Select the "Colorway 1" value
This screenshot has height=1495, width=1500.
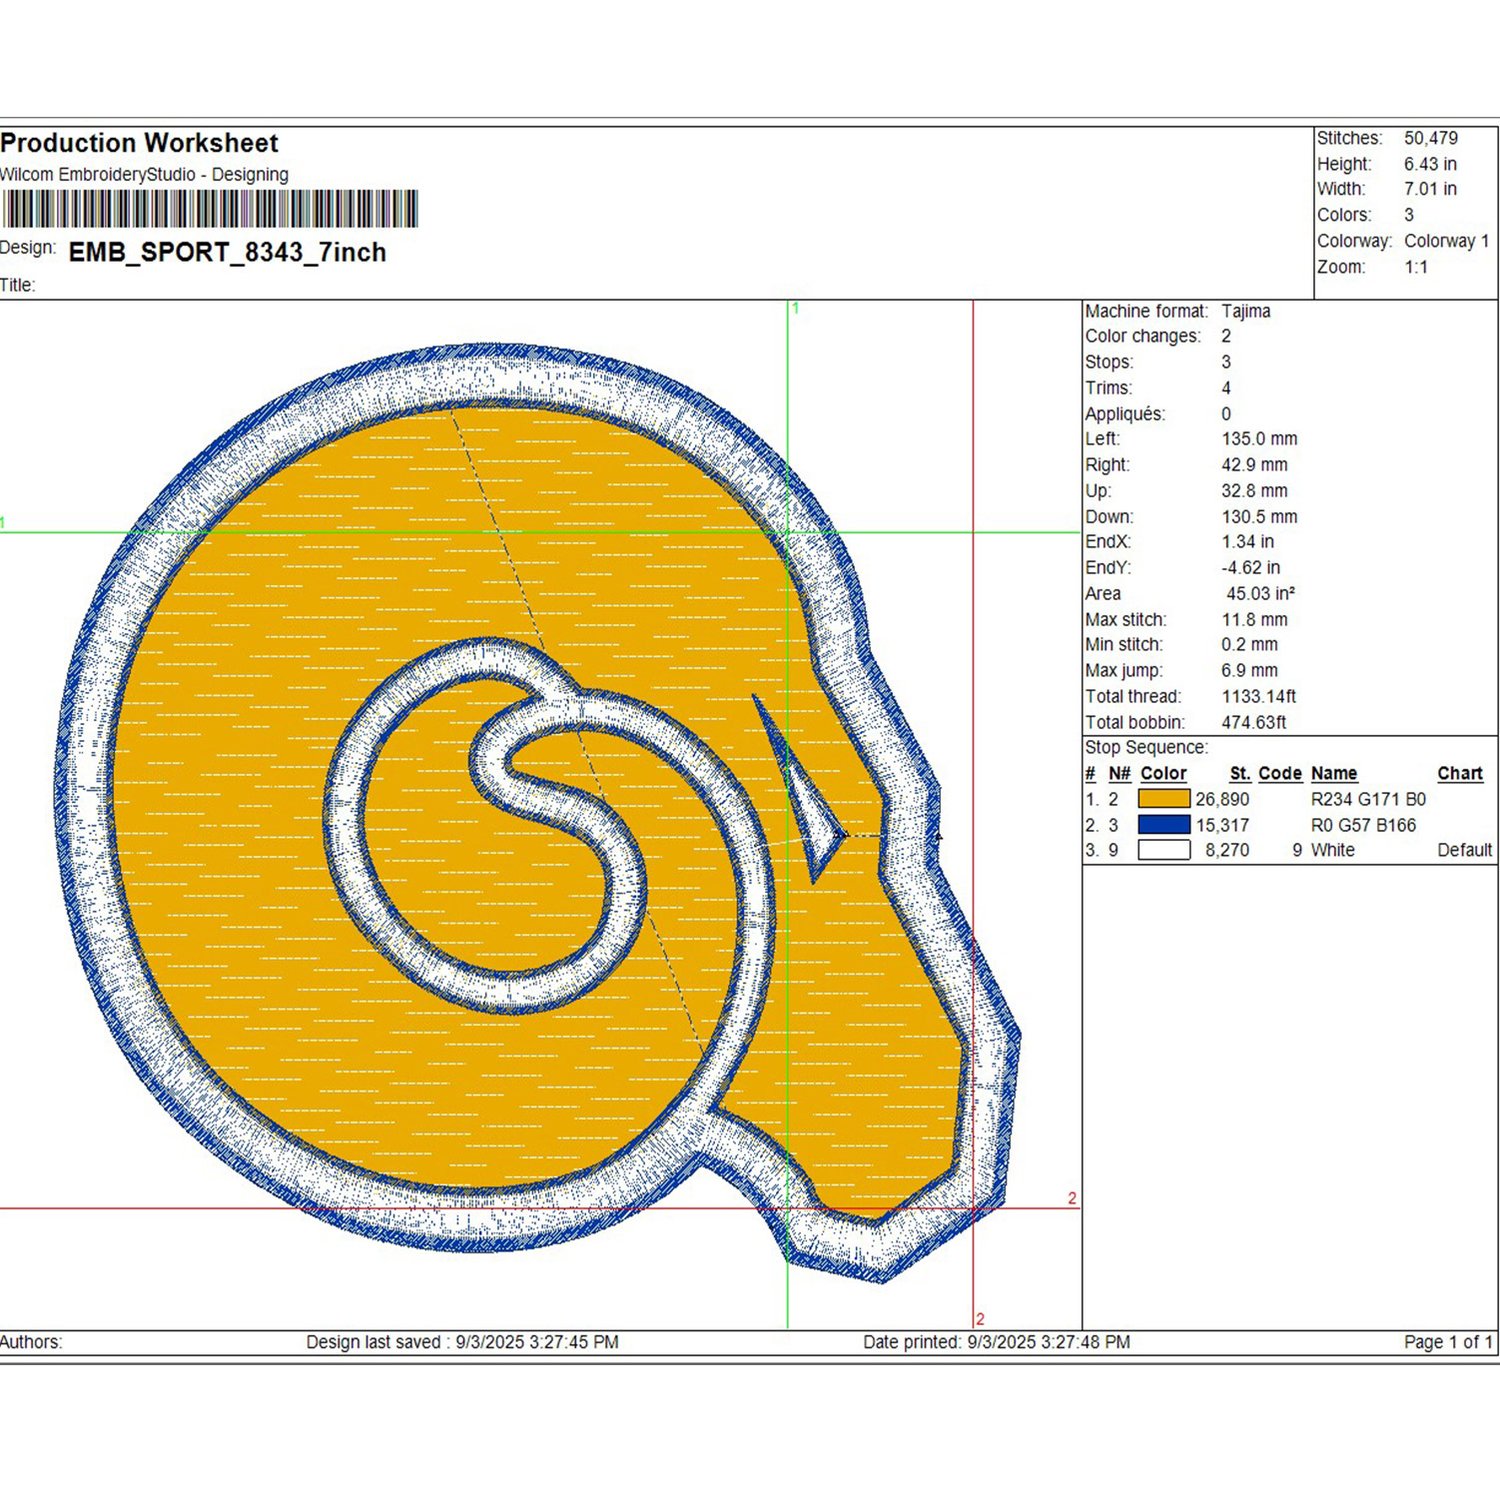[x=1446, y=241]
